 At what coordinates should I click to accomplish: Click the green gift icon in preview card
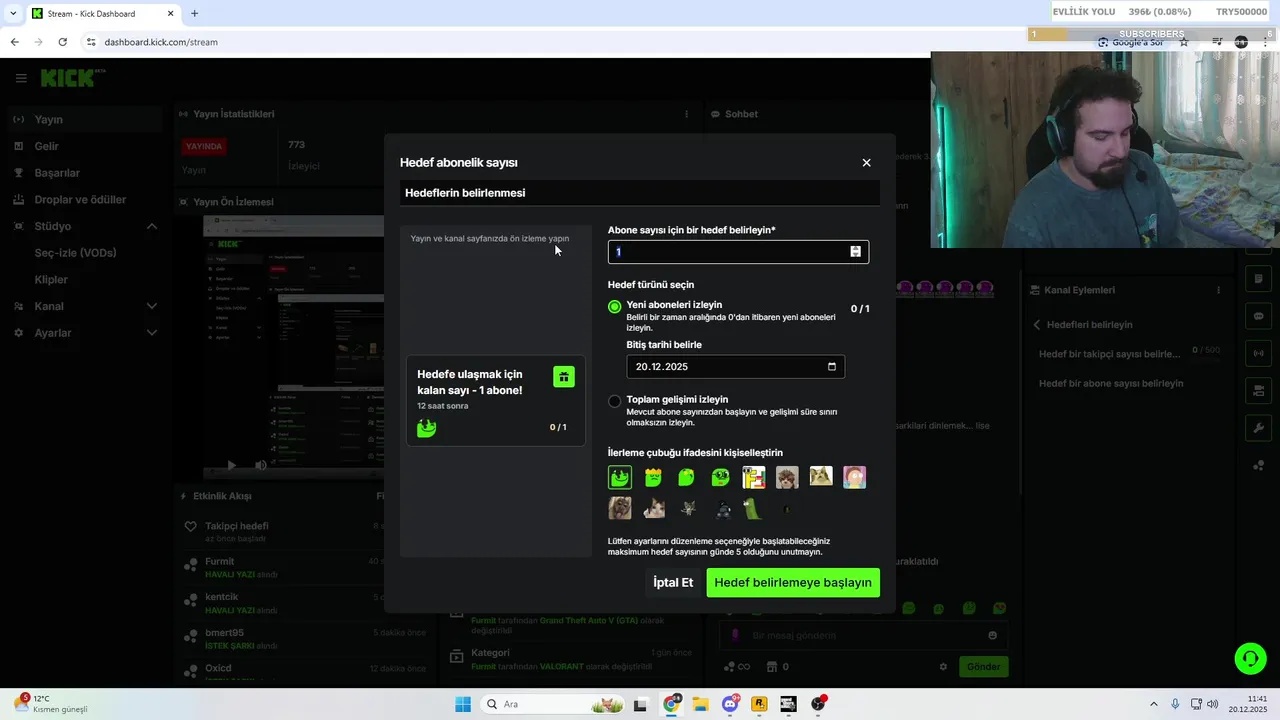coord(564,376)
